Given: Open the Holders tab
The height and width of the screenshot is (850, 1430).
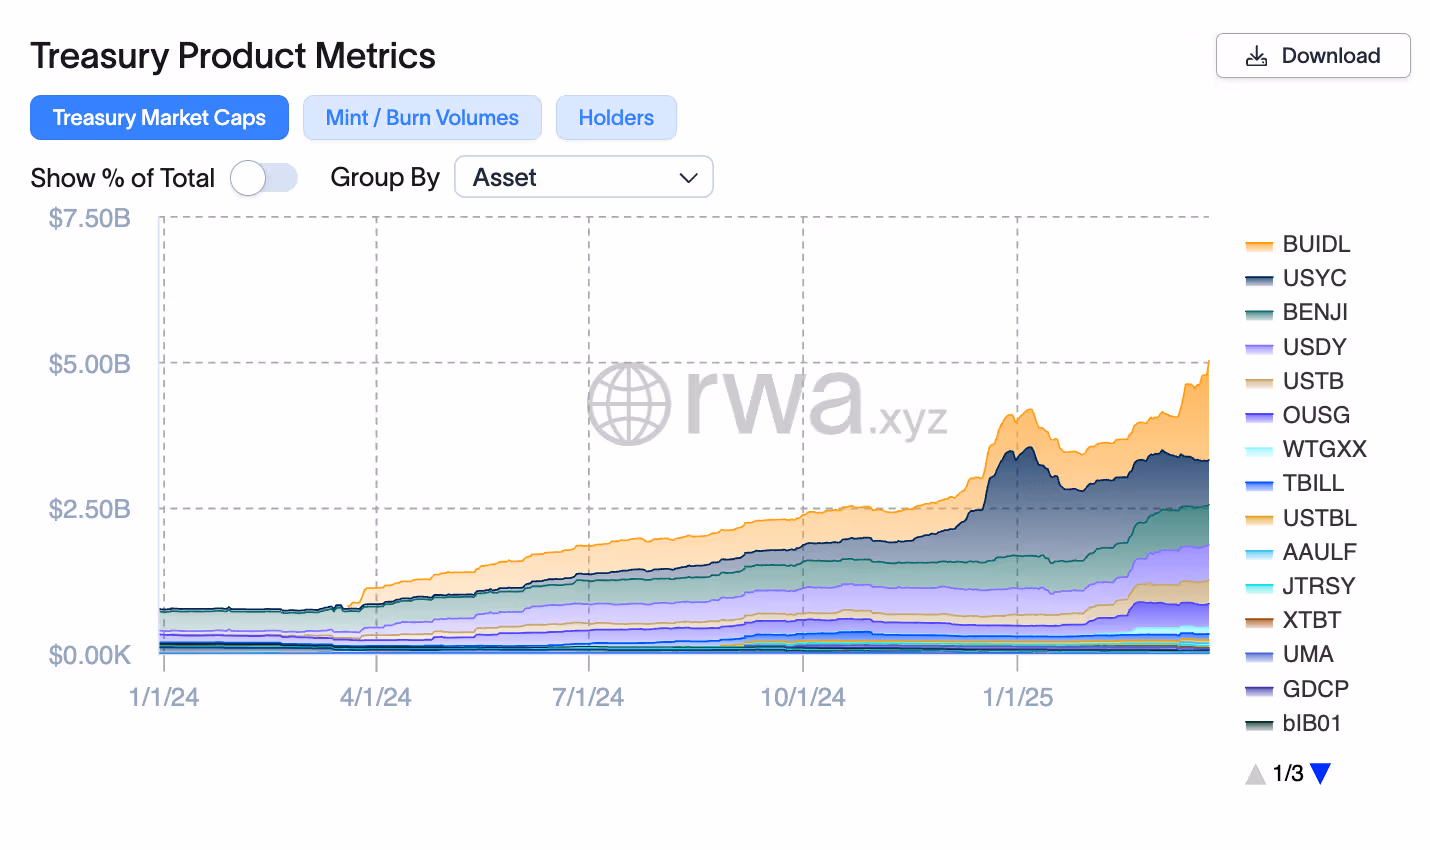Looking at the screenshot, I should click(x=616, y=117).
